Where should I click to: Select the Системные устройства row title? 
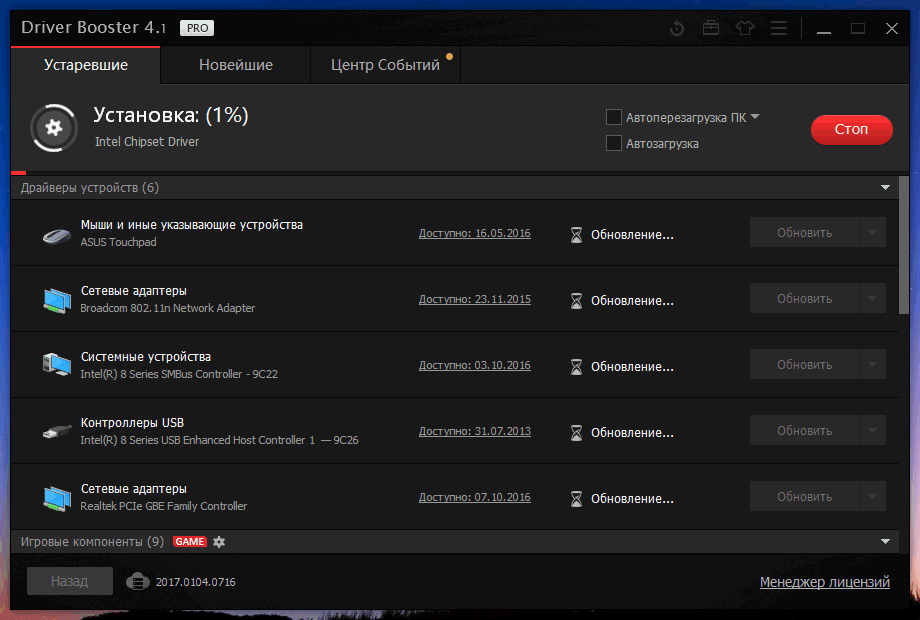[x=146, y=357]
